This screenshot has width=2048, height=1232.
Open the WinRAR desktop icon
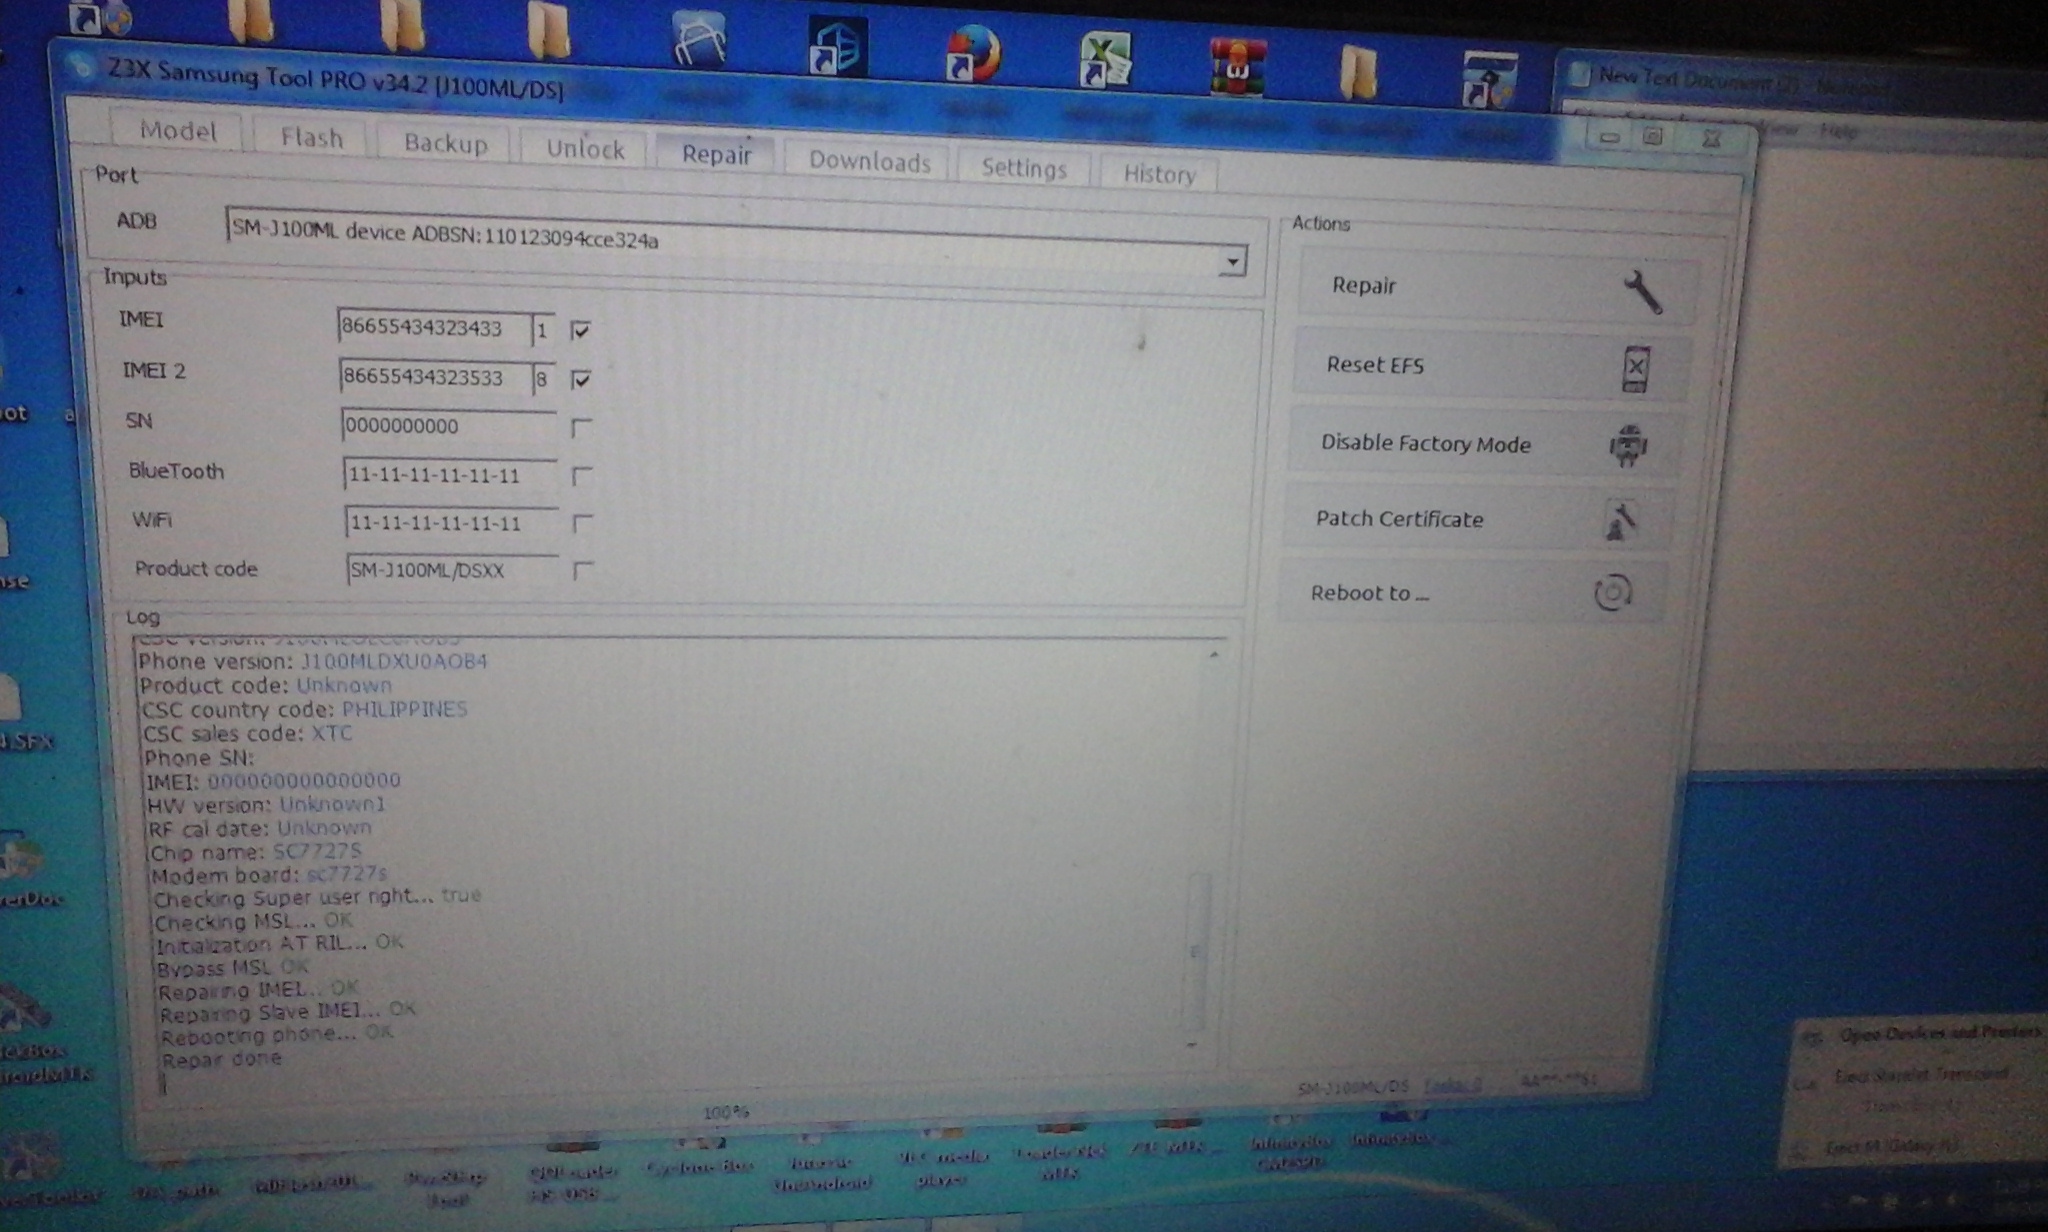coord(1237,68)
